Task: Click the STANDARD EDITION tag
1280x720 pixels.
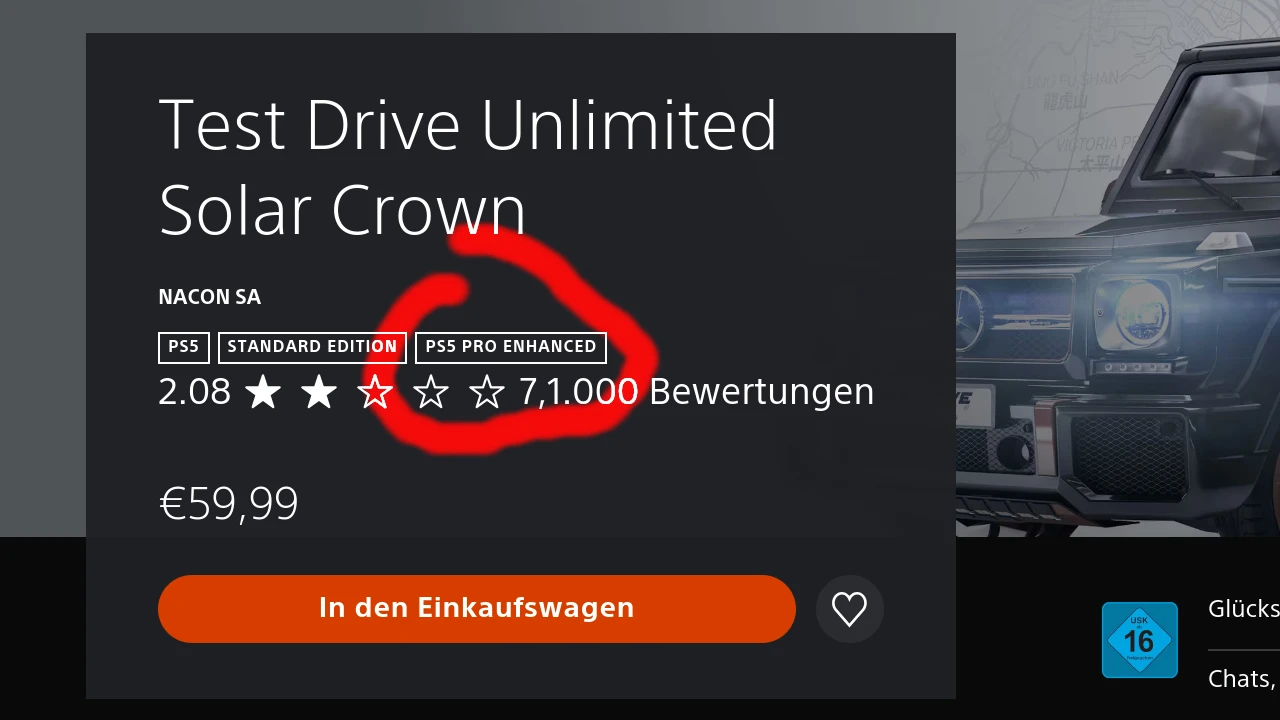Action: [x=312, y=347]
